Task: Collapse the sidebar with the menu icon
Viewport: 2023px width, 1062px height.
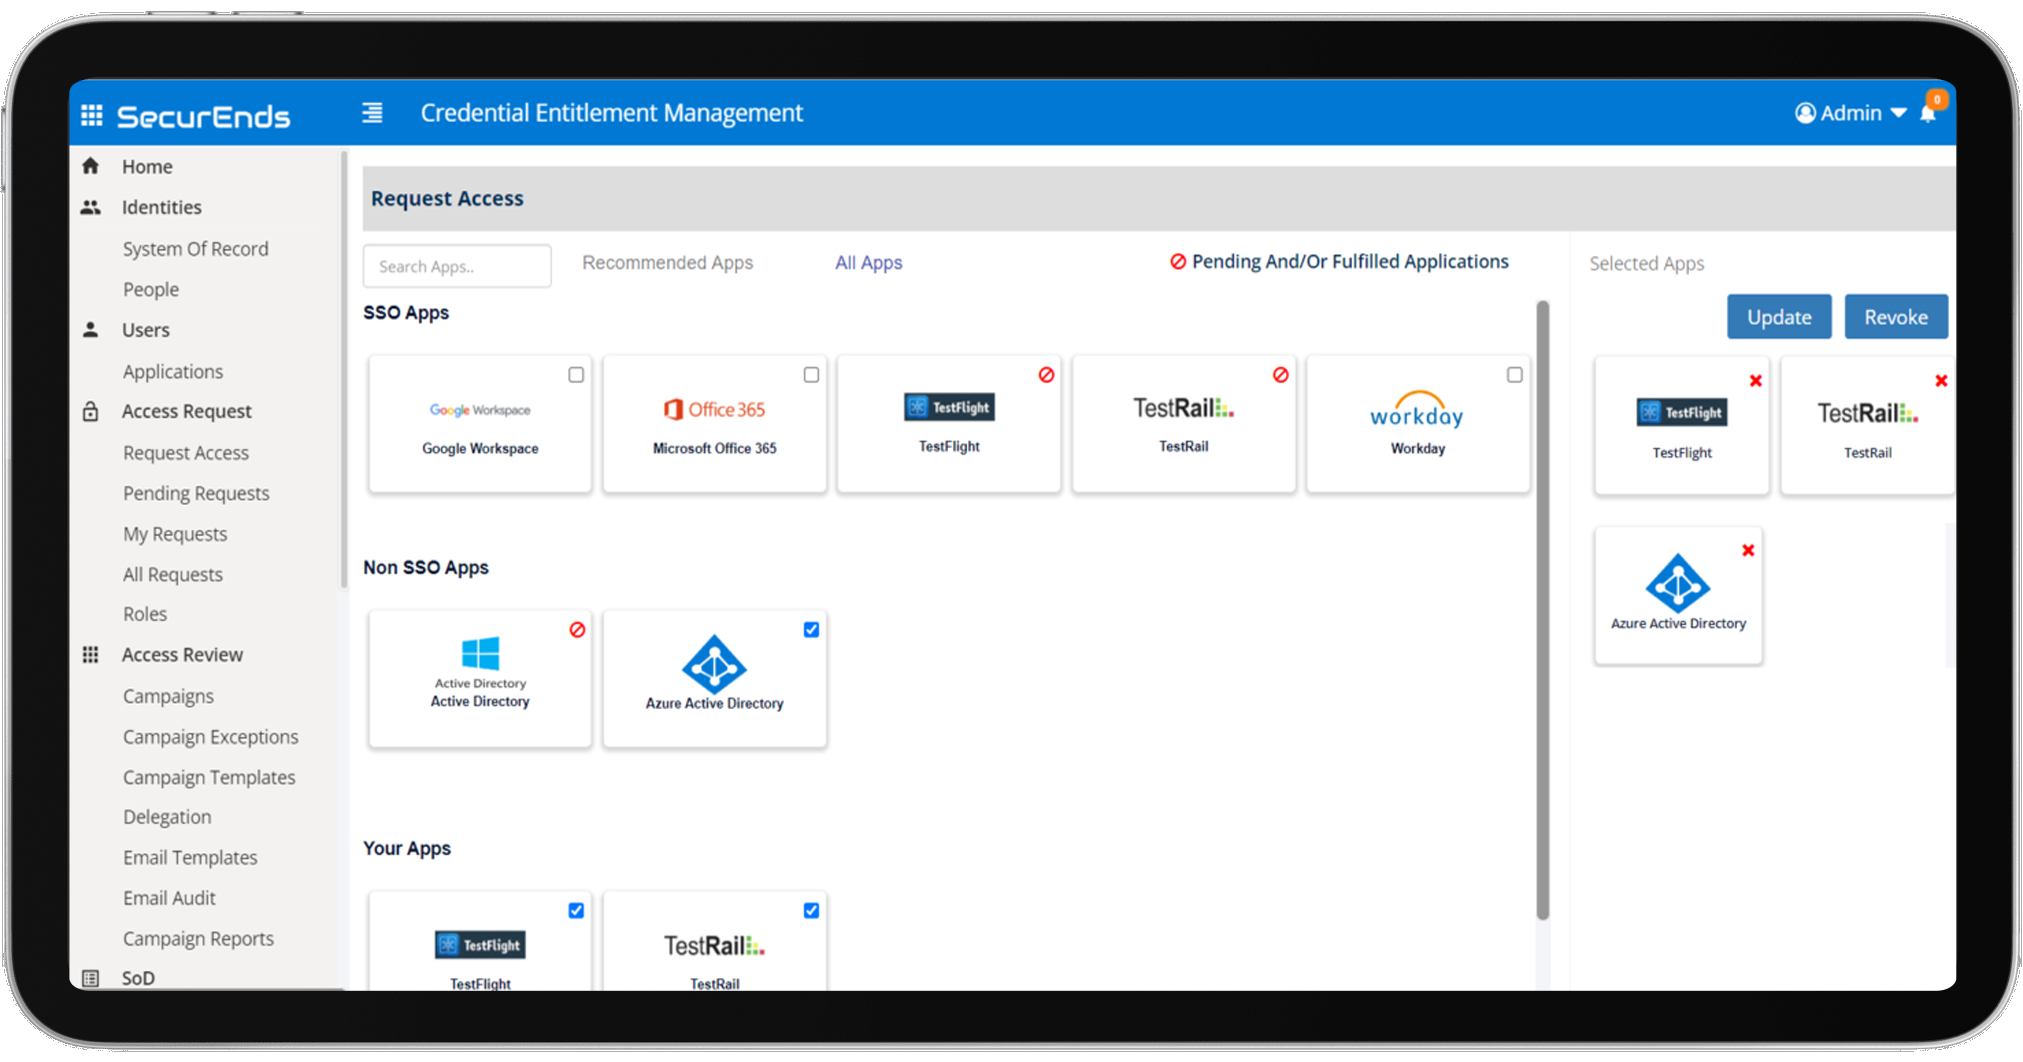Action: (372, 113)
